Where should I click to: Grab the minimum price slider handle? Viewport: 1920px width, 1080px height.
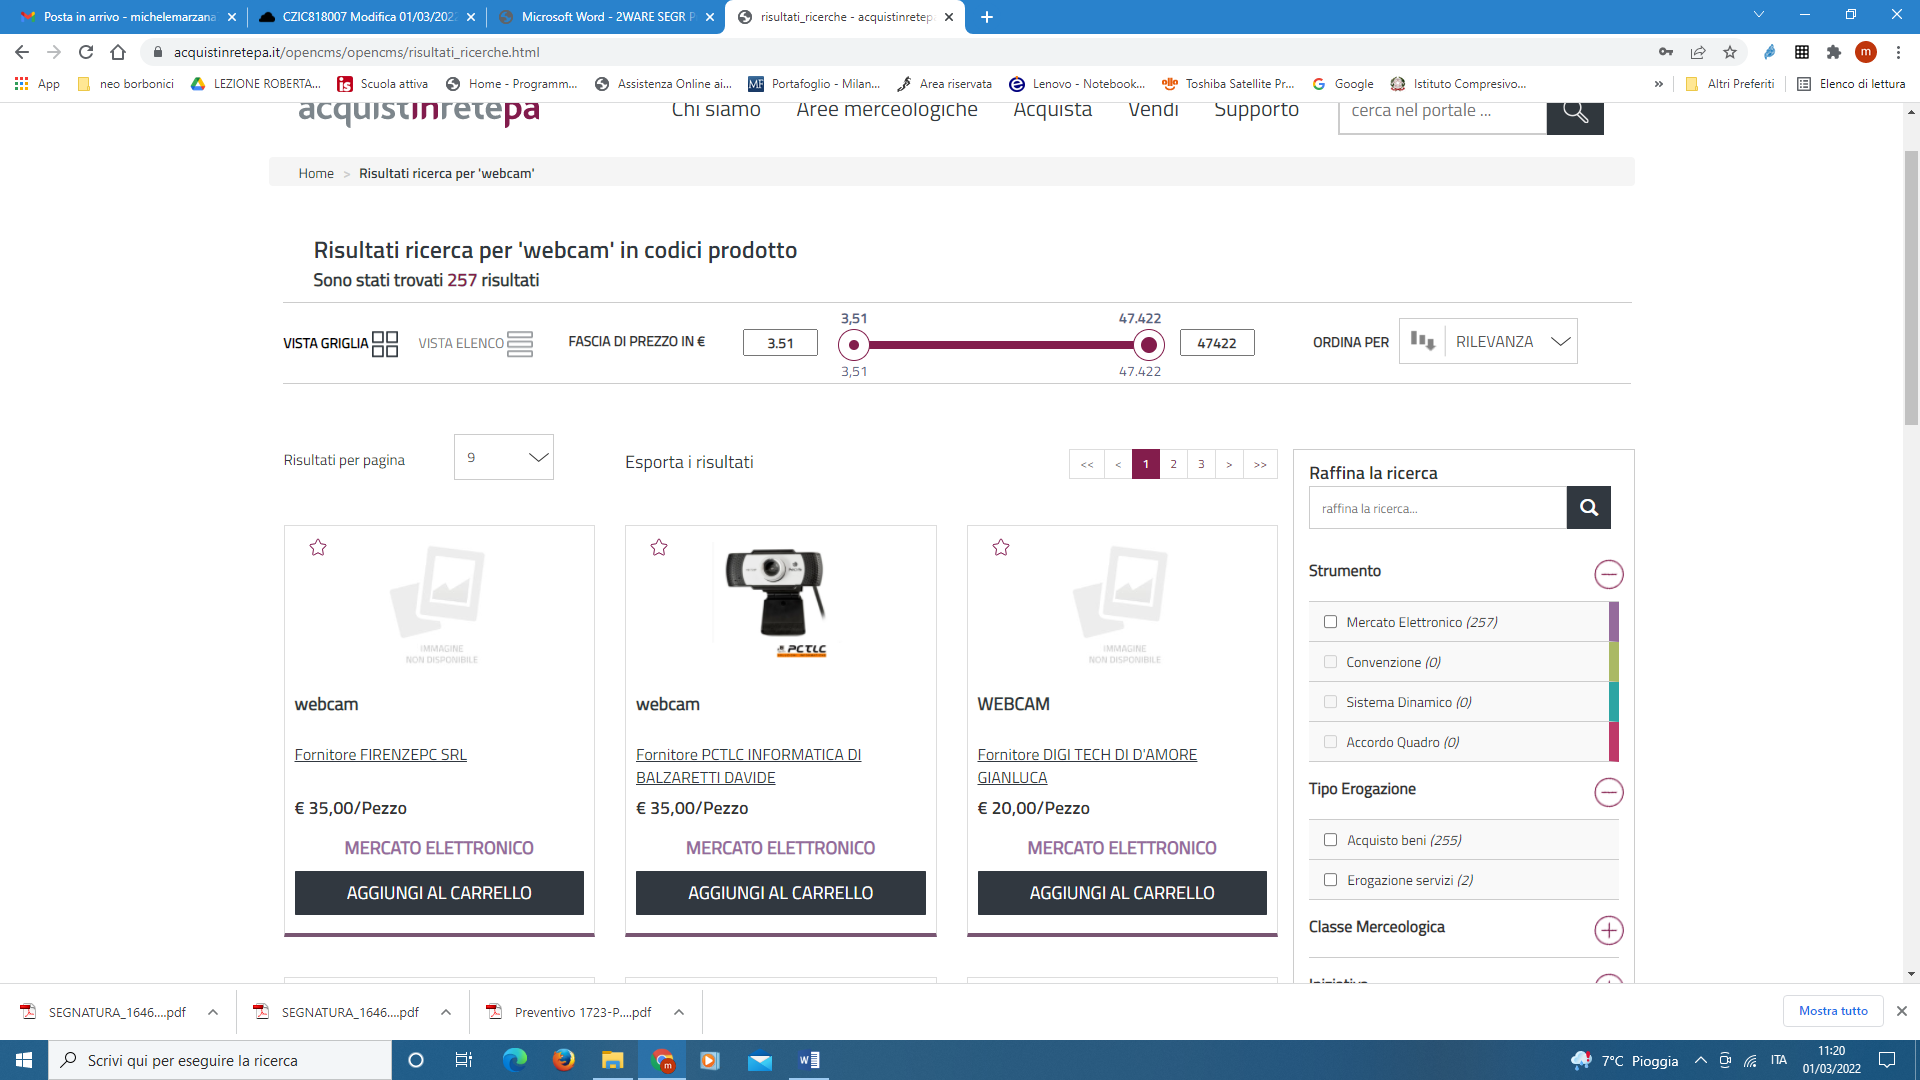click(853, 345)
